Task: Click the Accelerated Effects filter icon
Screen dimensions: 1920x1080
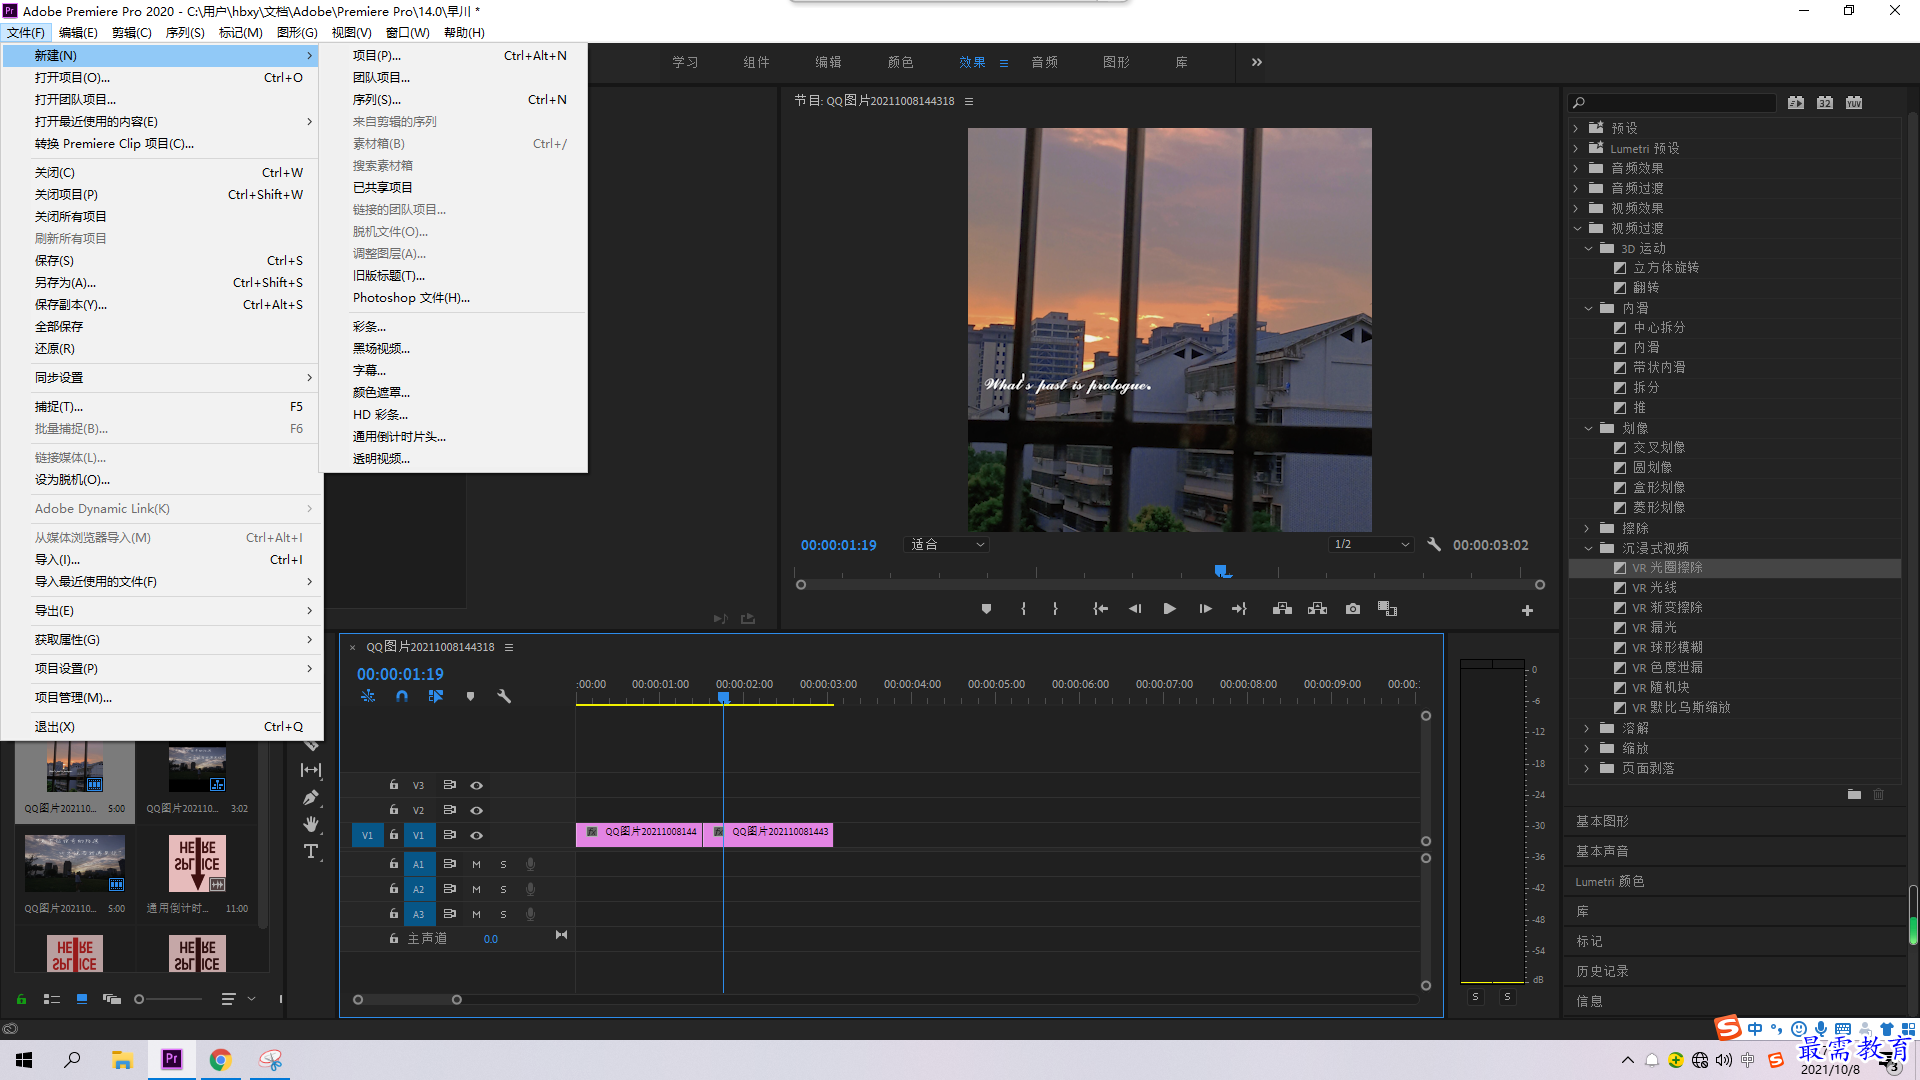Action: point(1796,103)
